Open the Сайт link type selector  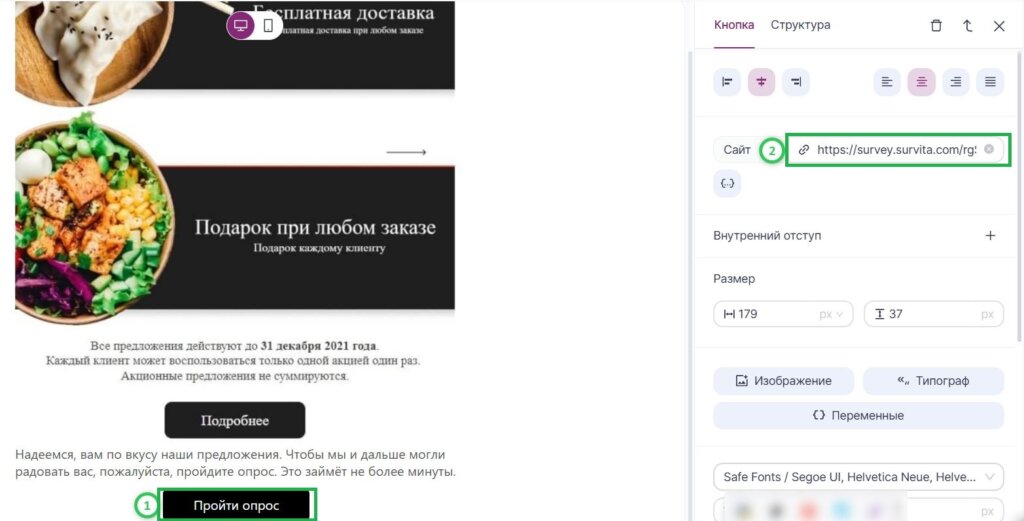737,150
